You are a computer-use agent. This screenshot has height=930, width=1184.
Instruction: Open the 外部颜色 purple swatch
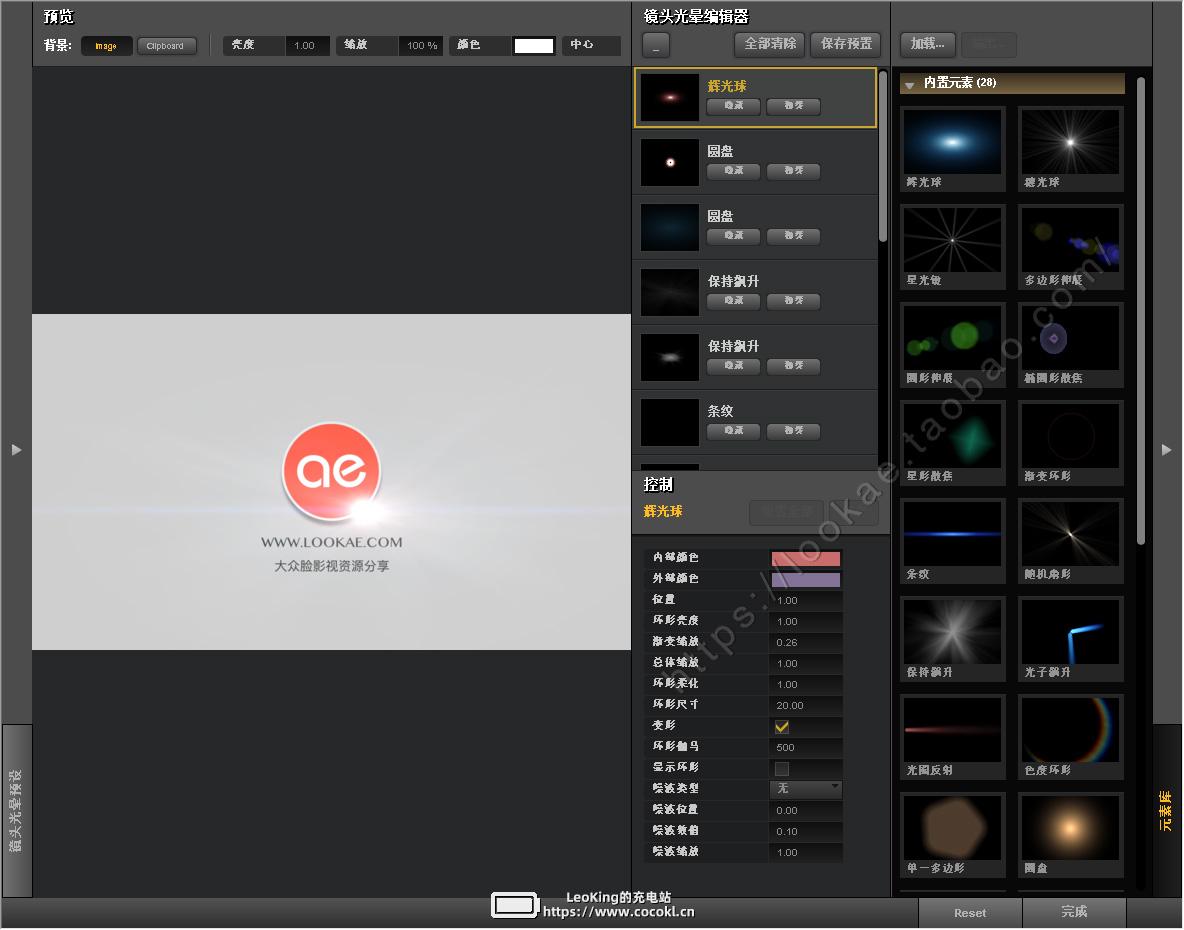tap(806, 580)
